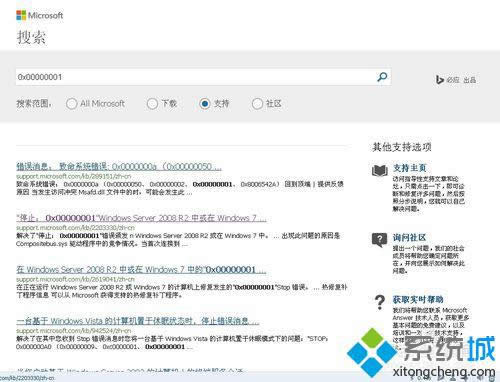This screenshot has height=382, width=500.
Task: Open the result about fatal system error 0x0000000a
Action: (x=119, y=166)
